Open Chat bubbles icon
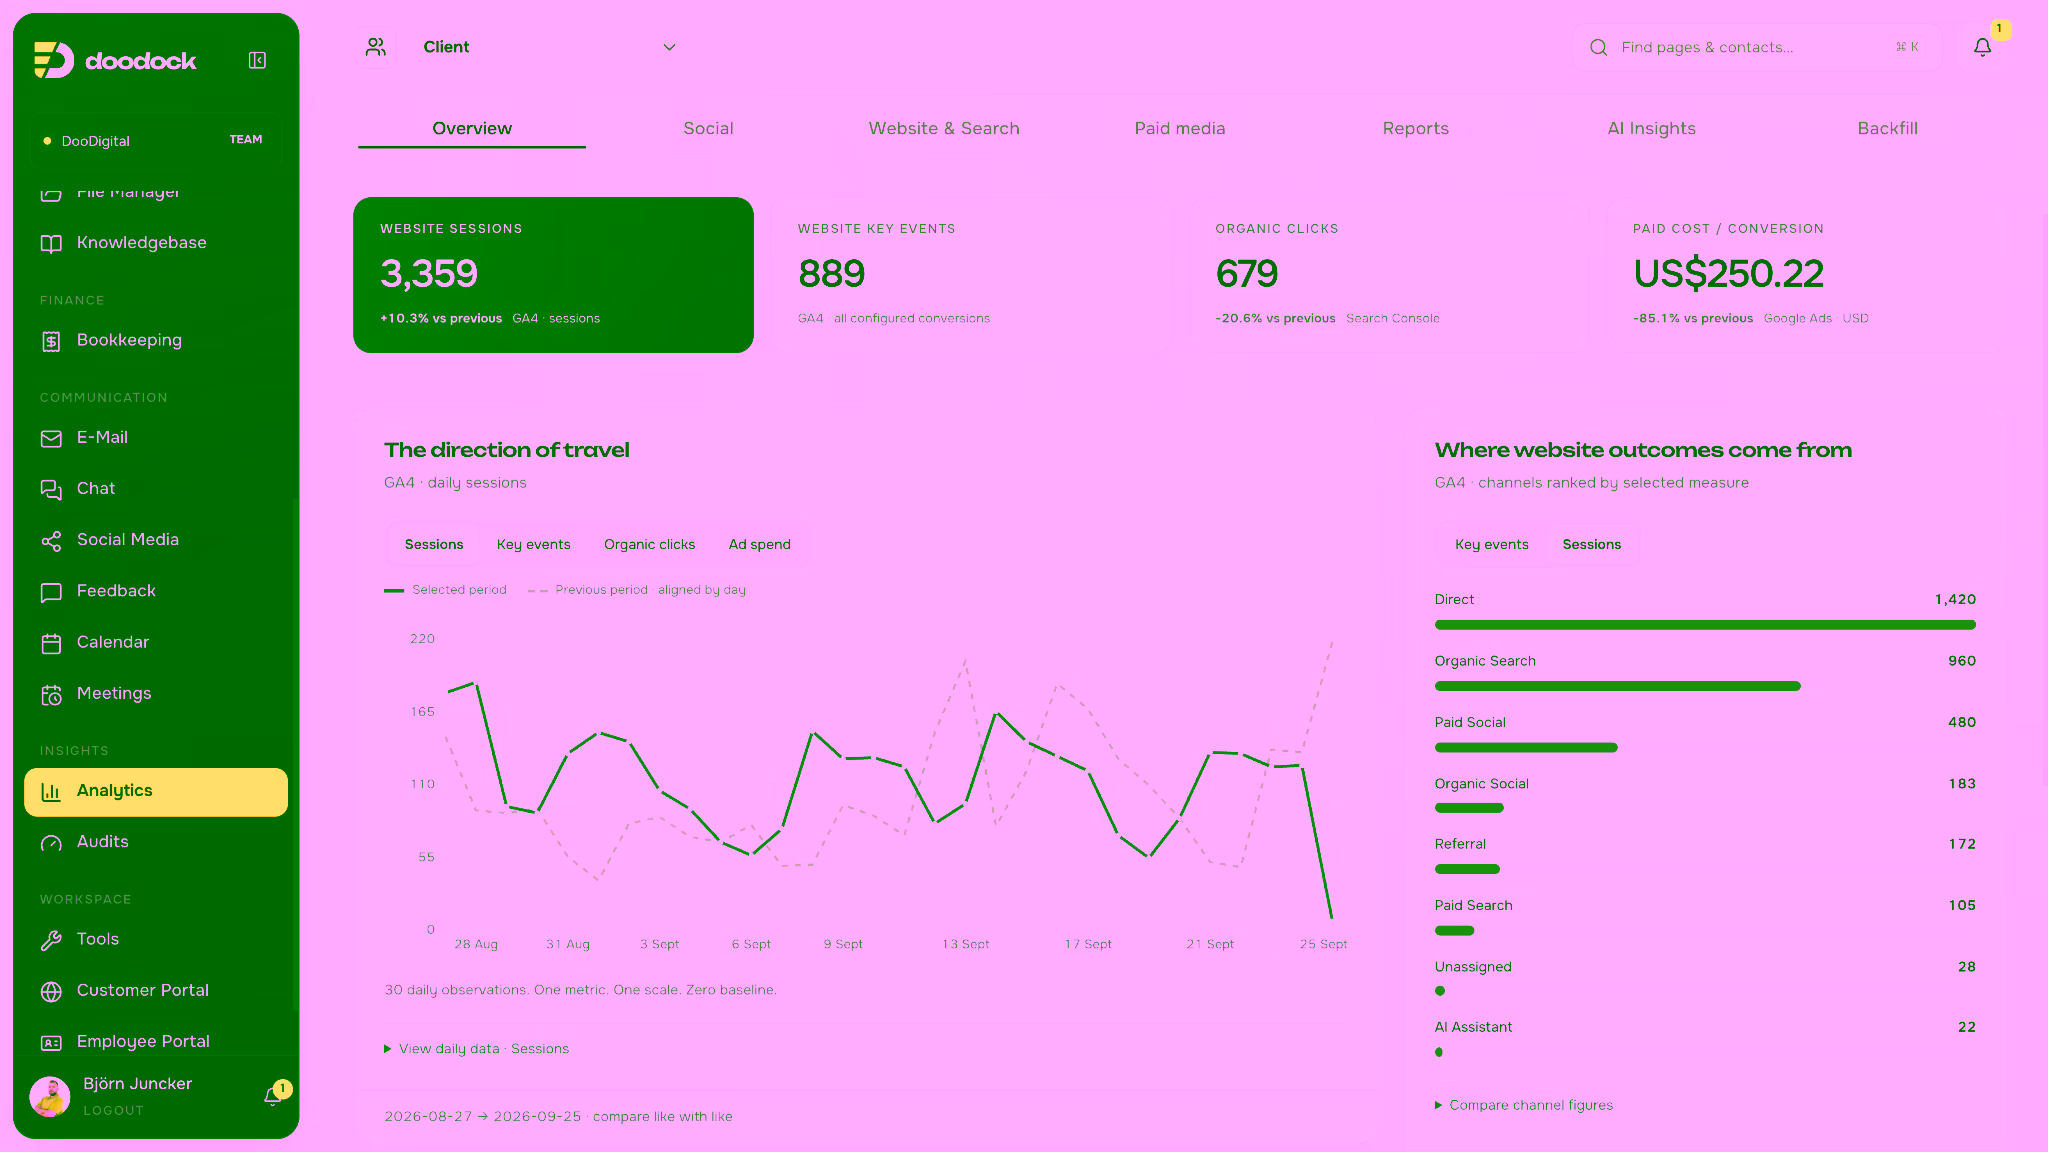The width and height of the screenshot is (2048, 1152). point(51,489)
